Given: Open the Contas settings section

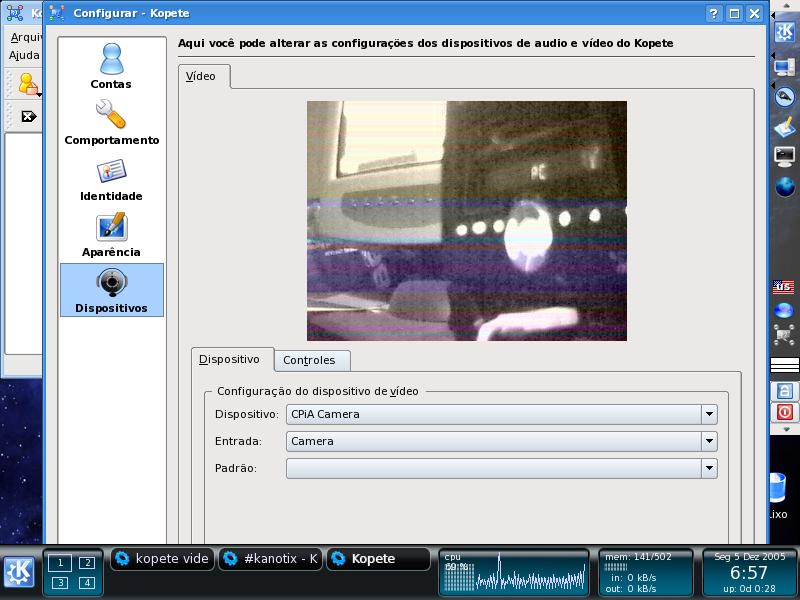Looking at the screenshot, I should (x=111, y=66).
